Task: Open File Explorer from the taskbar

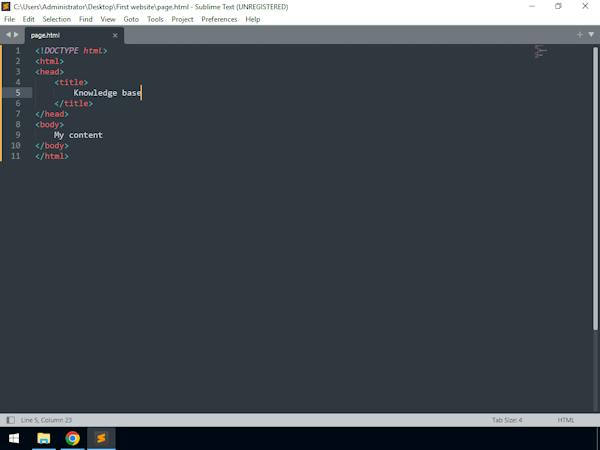Action: coord(44,438)
